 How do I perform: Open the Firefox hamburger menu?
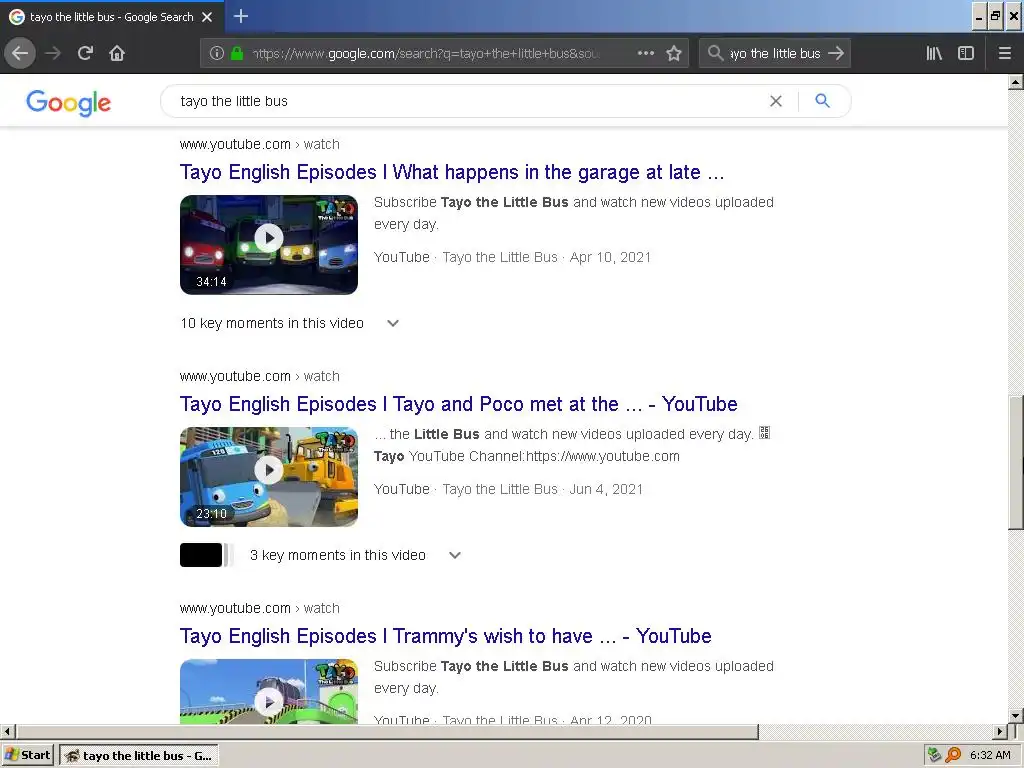(1005, 53)
